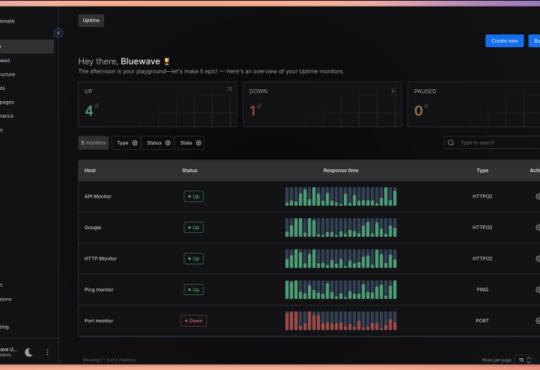Click the arrow icon in DOWN card
The image size is (540, 370).
click(x=394, y=90)
